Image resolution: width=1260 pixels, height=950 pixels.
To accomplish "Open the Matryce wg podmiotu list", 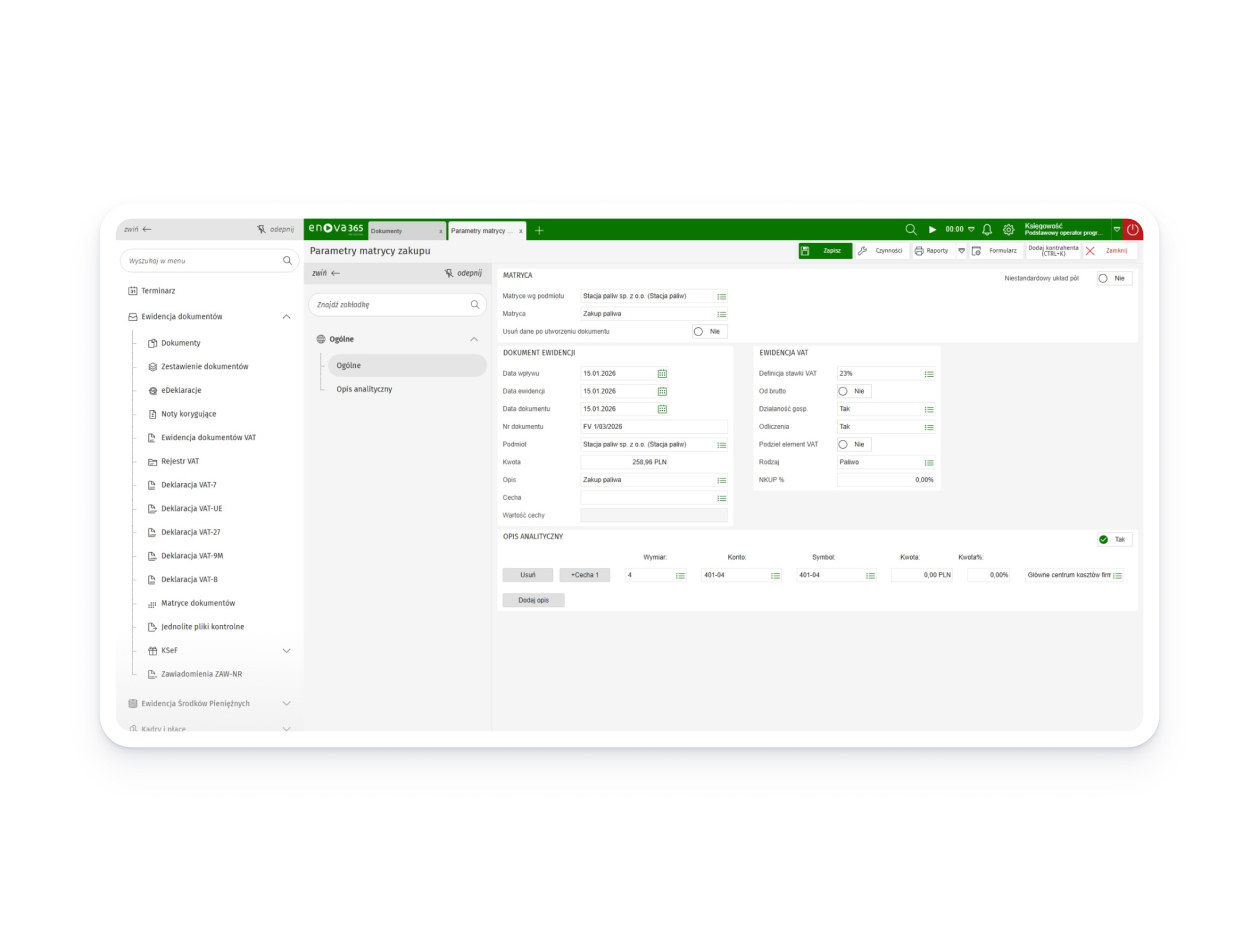I will click(x=722, y=297).
